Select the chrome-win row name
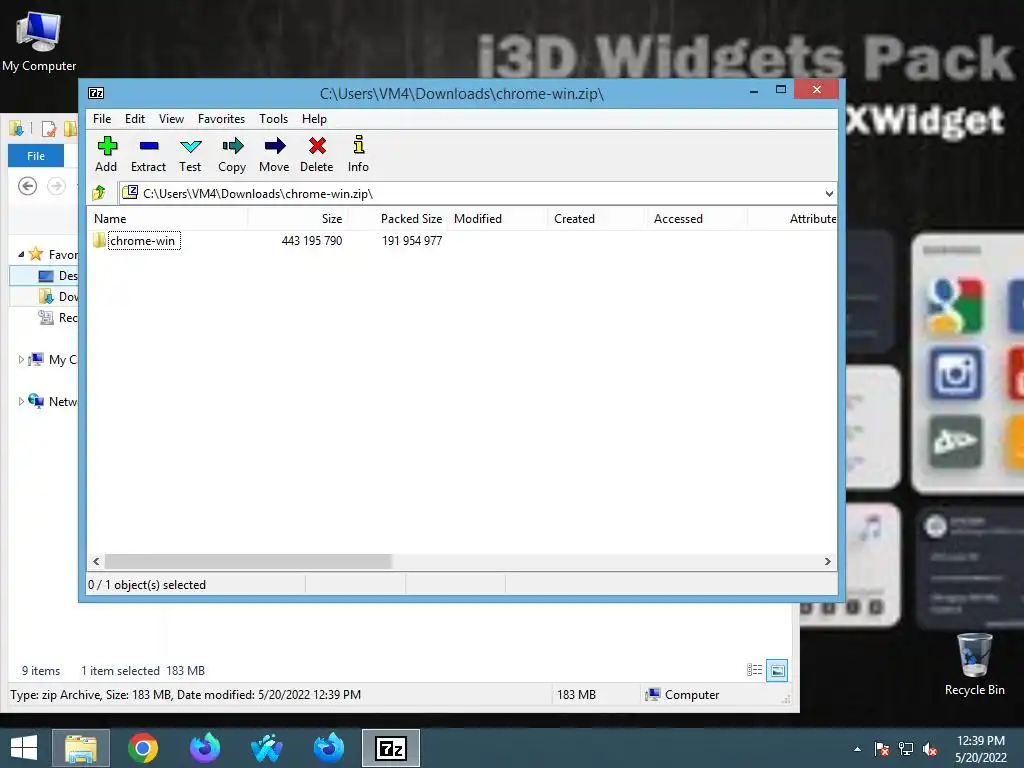Screen dimensions: 1024x768 coord(143,240)
